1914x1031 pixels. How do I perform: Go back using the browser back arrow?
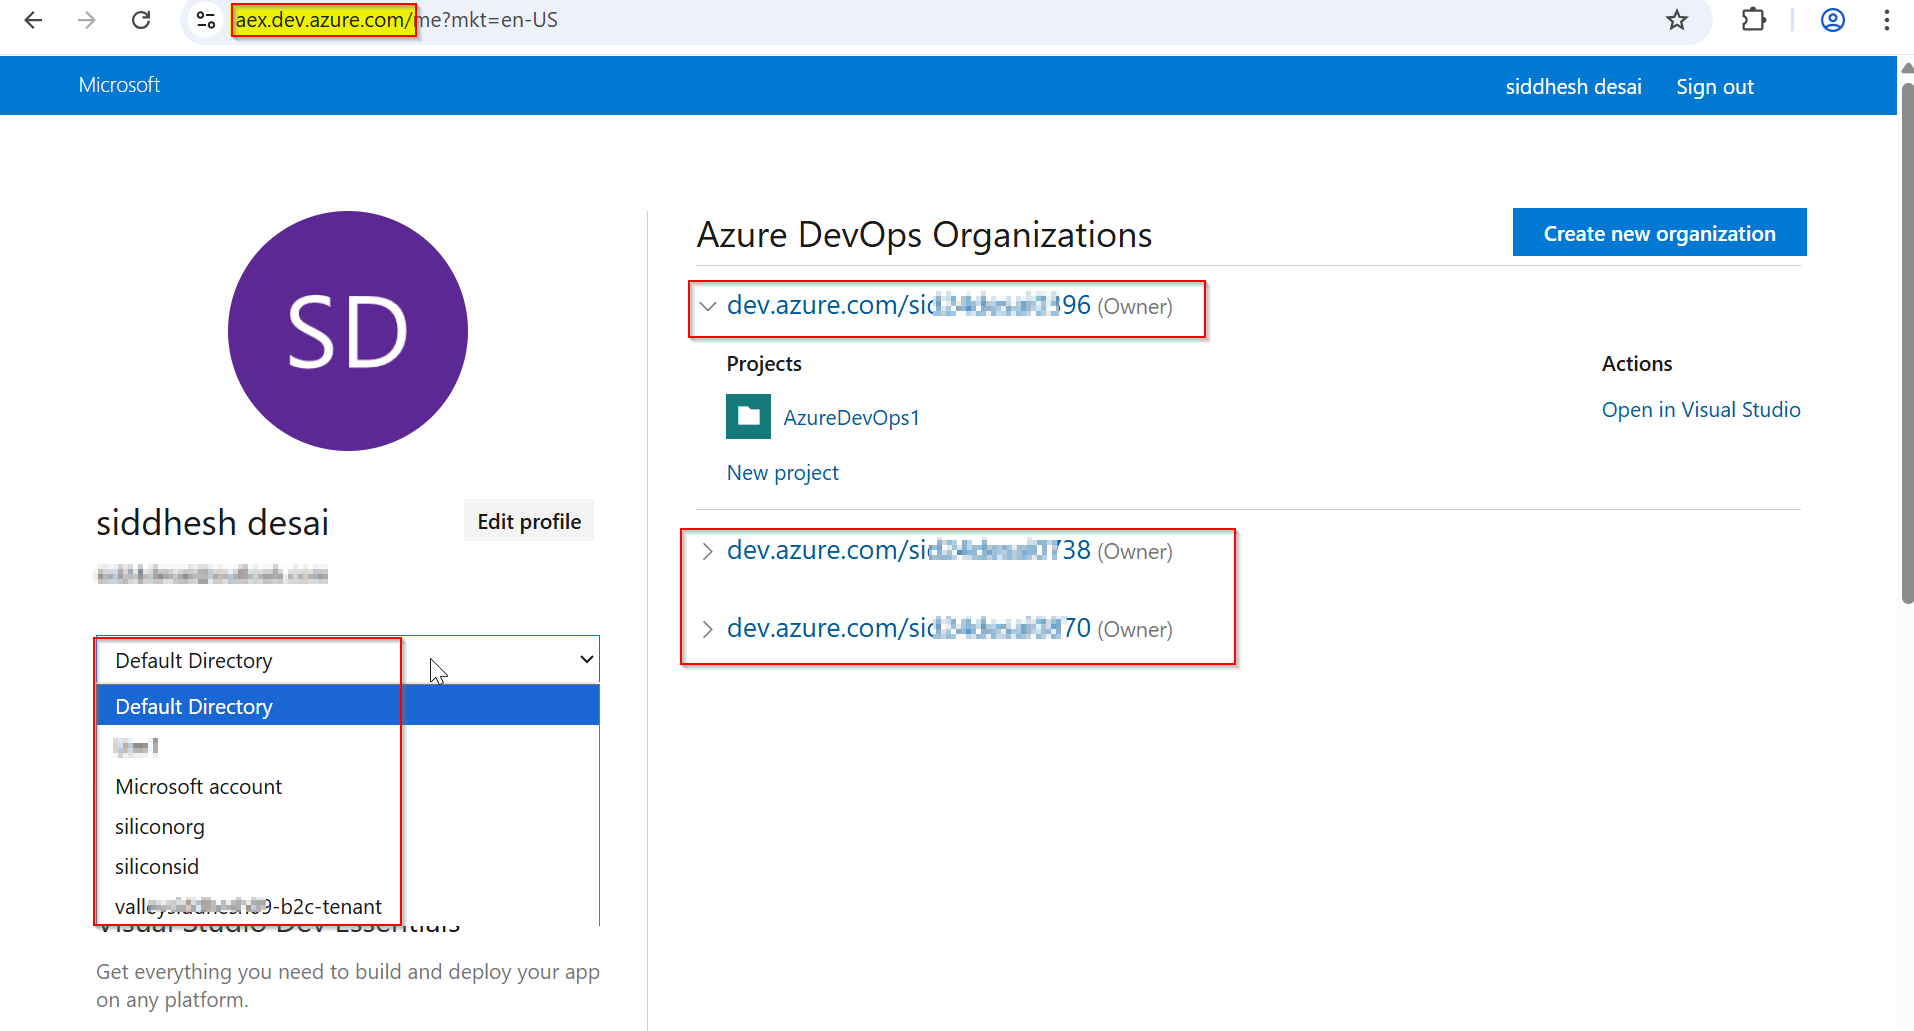pyautogui.click(x=33, y=20)
